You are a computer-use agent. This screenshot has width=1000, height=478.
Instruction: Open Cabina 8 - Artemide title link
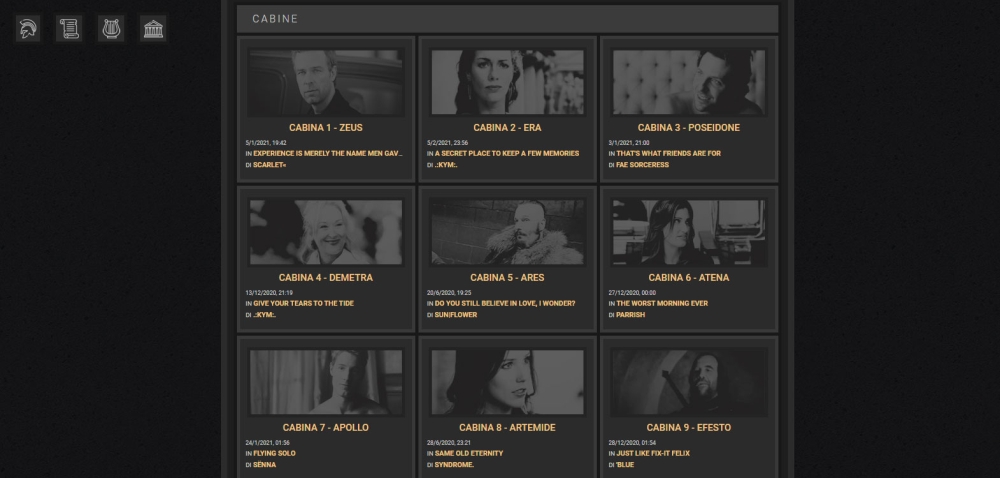(507, 428)
